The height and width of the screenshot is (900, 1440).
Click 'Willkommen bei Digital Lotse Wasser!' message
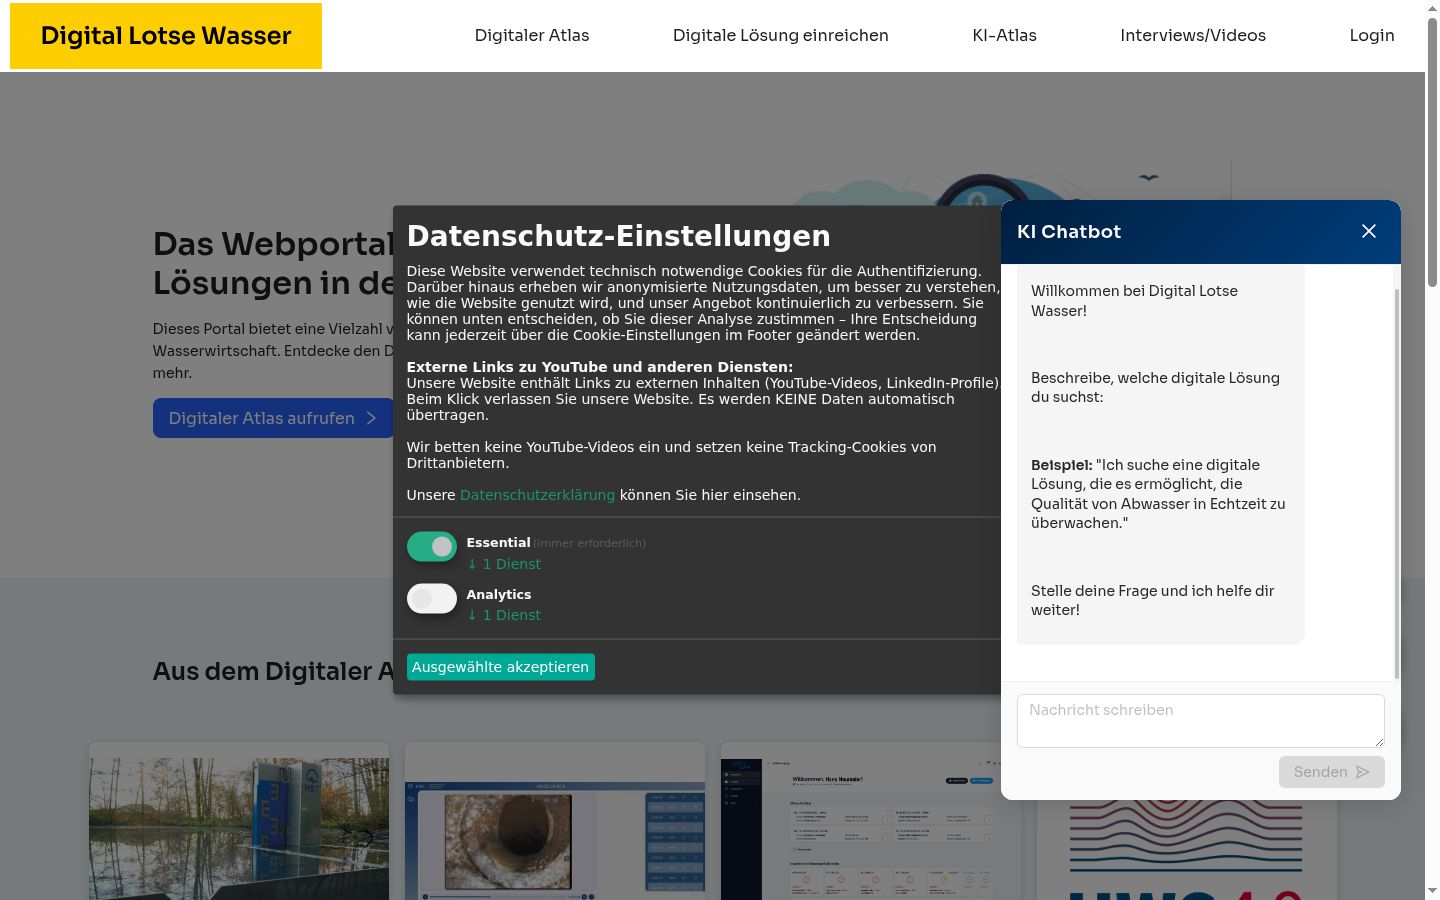(1134, 301)
